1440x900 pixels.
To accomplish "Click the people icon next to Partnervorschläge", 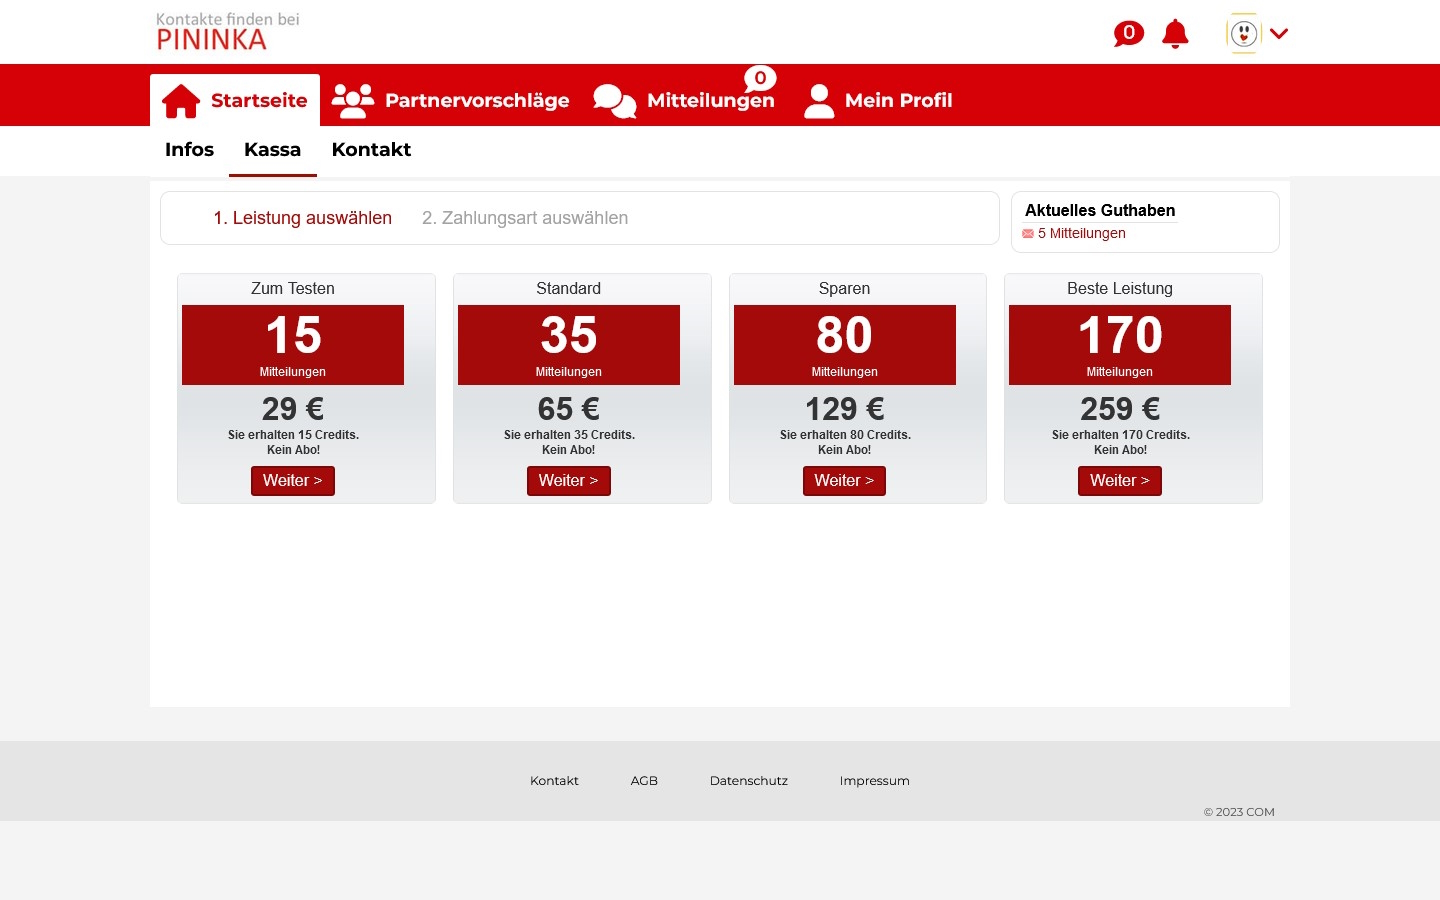I will pos(352,100).
